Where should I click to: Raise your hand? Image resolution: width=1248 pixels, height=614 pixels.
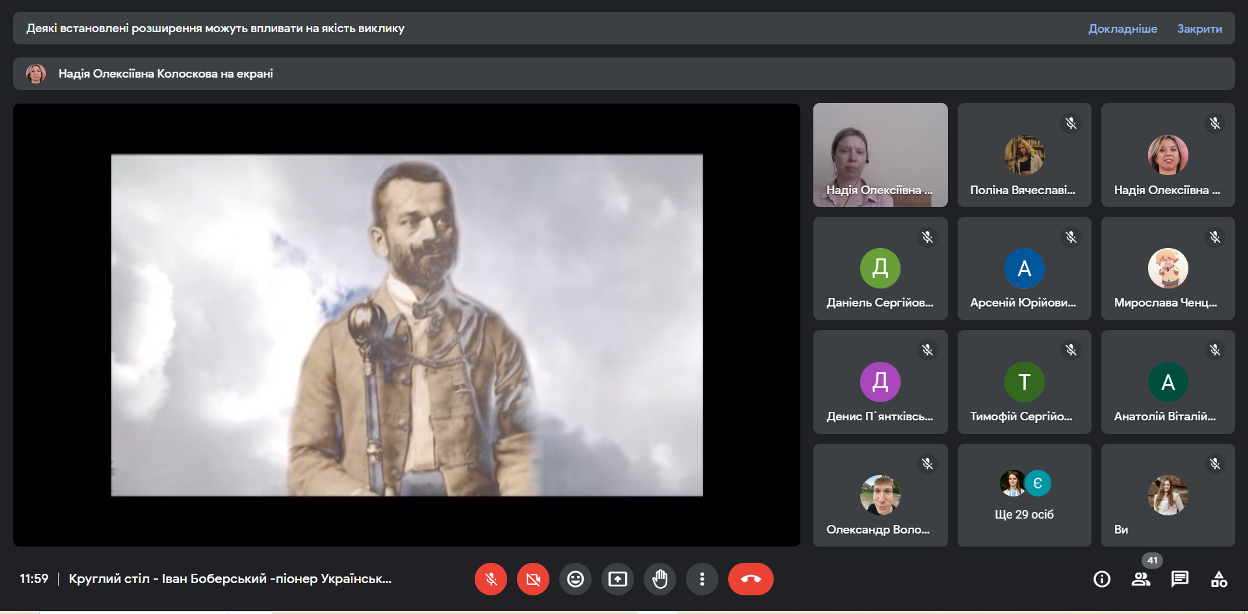point(660,579)
